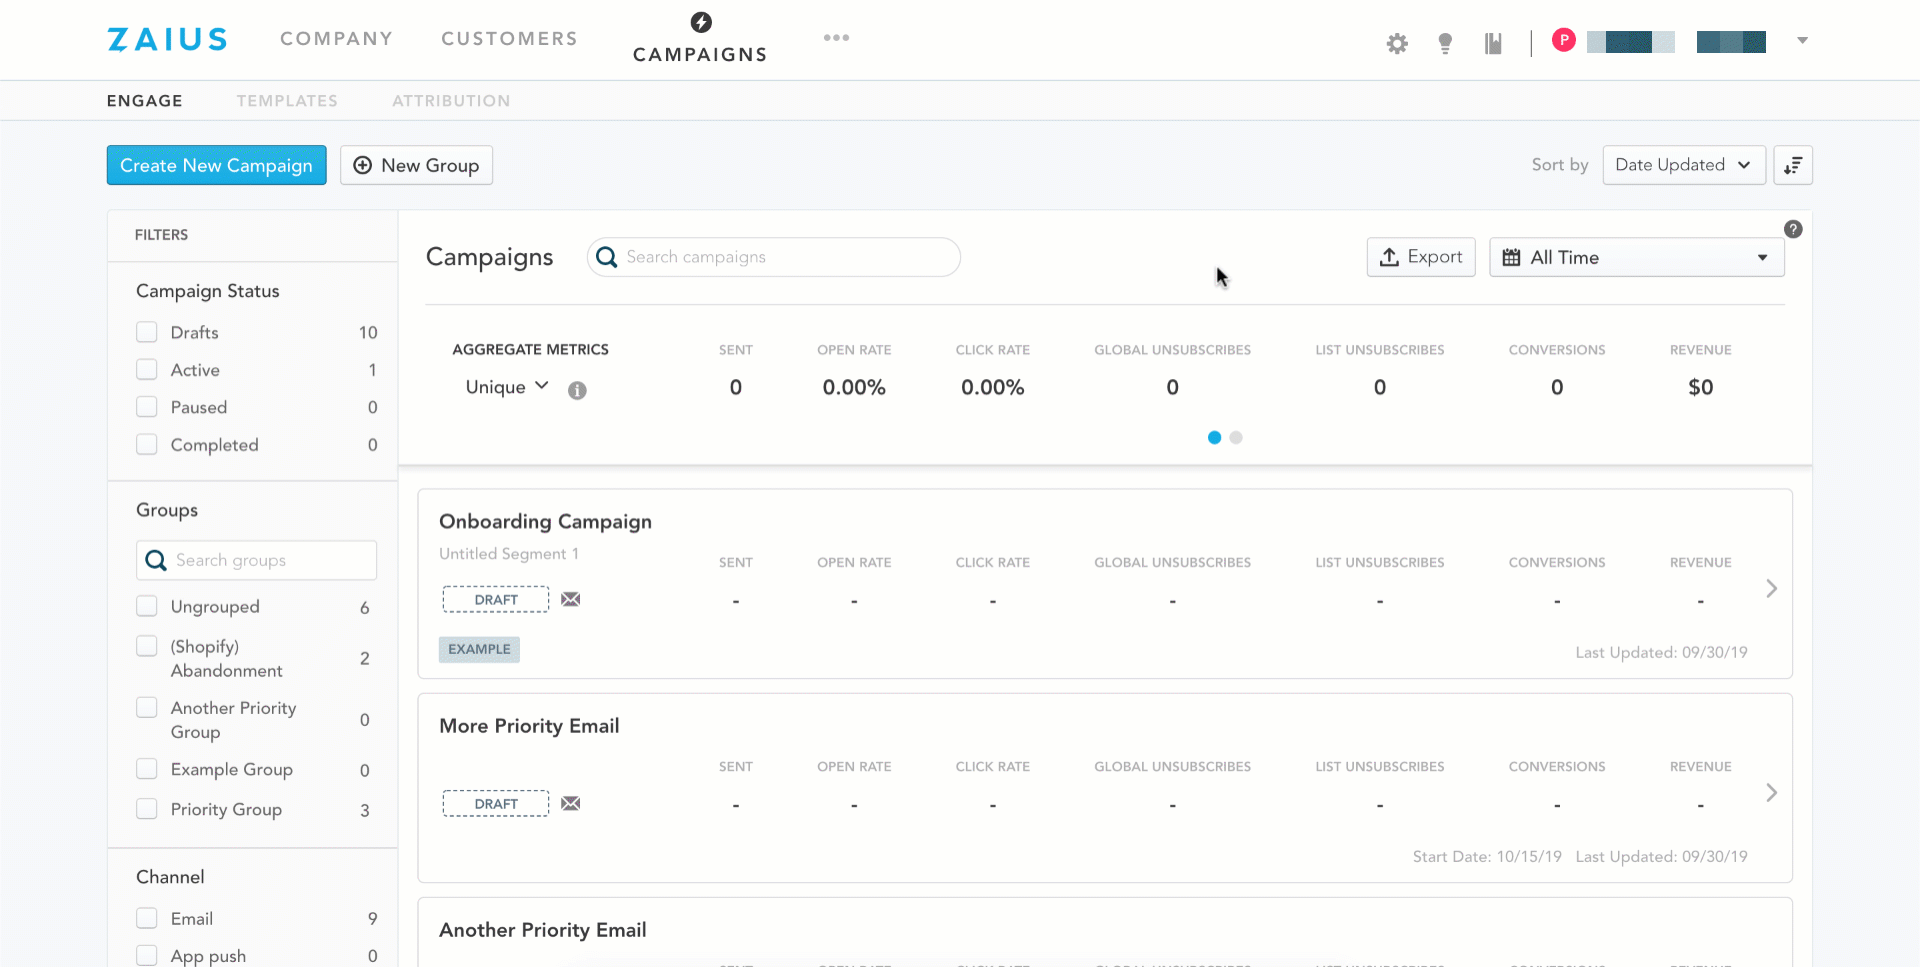Screen dimensions: 1920x967
Task: Click the Start Date: 10/15/19 text
Action: tap(1487, 856)
